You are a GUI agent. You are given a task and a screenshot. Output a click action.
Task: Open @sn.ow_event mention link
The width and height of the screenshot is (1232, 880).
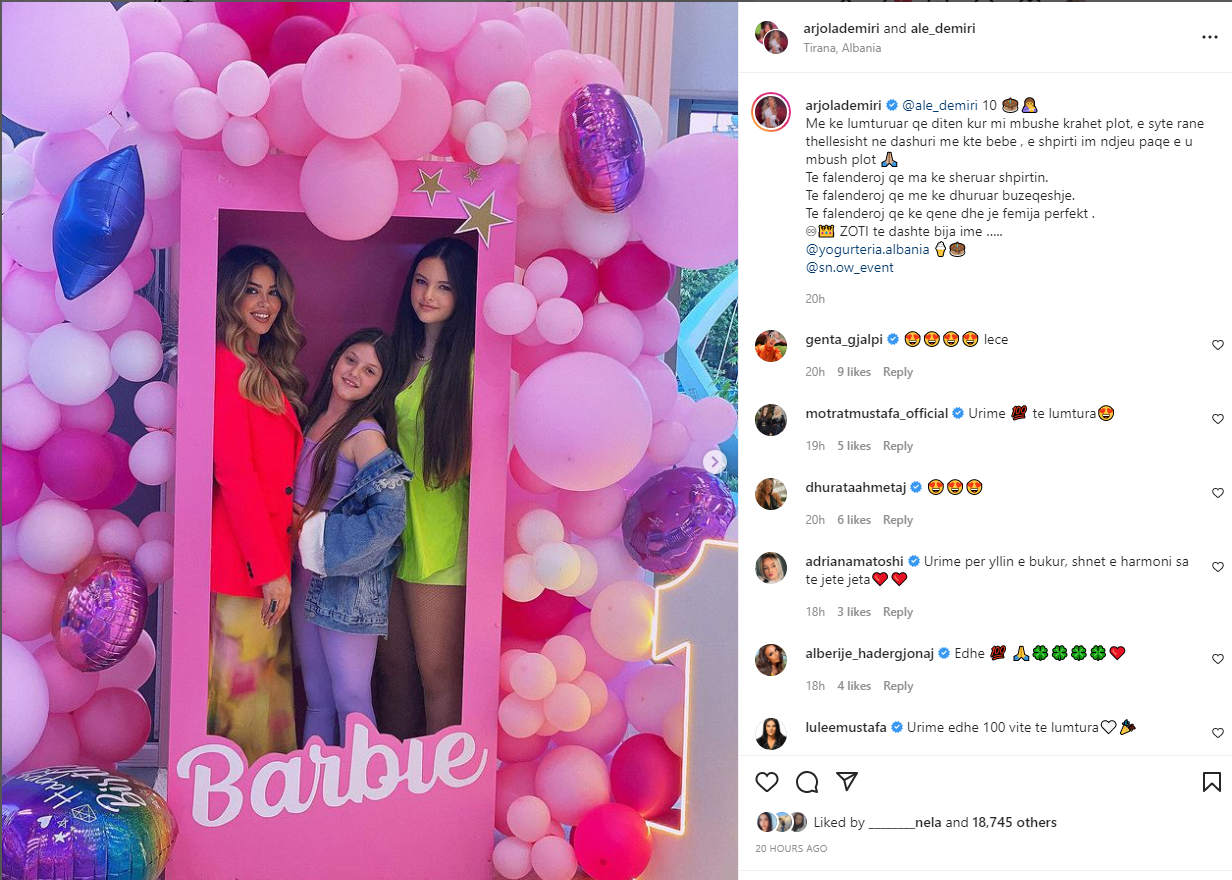[x=849, y=268]
